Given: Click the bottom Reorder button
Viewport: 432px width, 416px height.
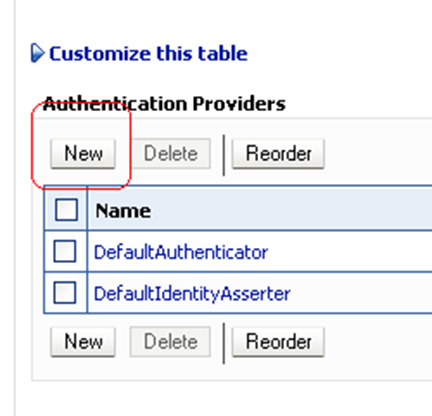Looking at the screenshot, I should pos(278,342).
